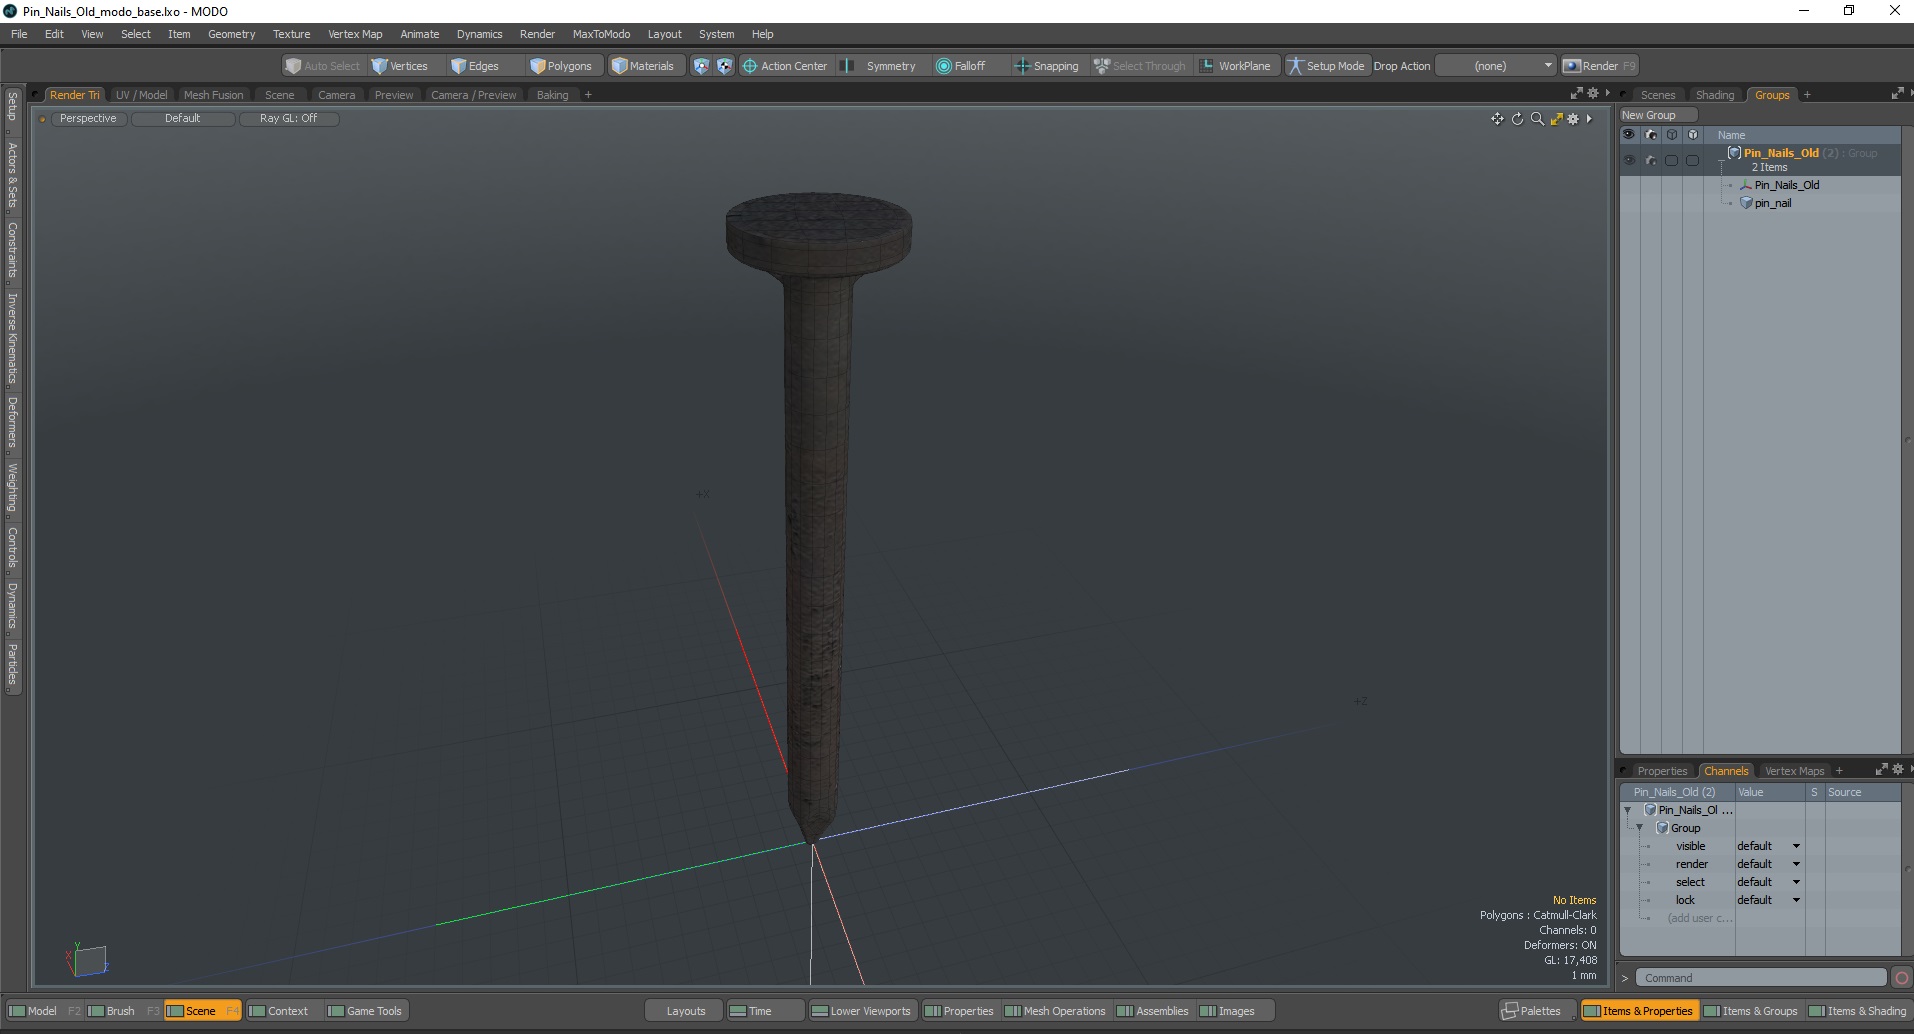
Task: Click the Items & Groups button
Action: [1751, 1011]
